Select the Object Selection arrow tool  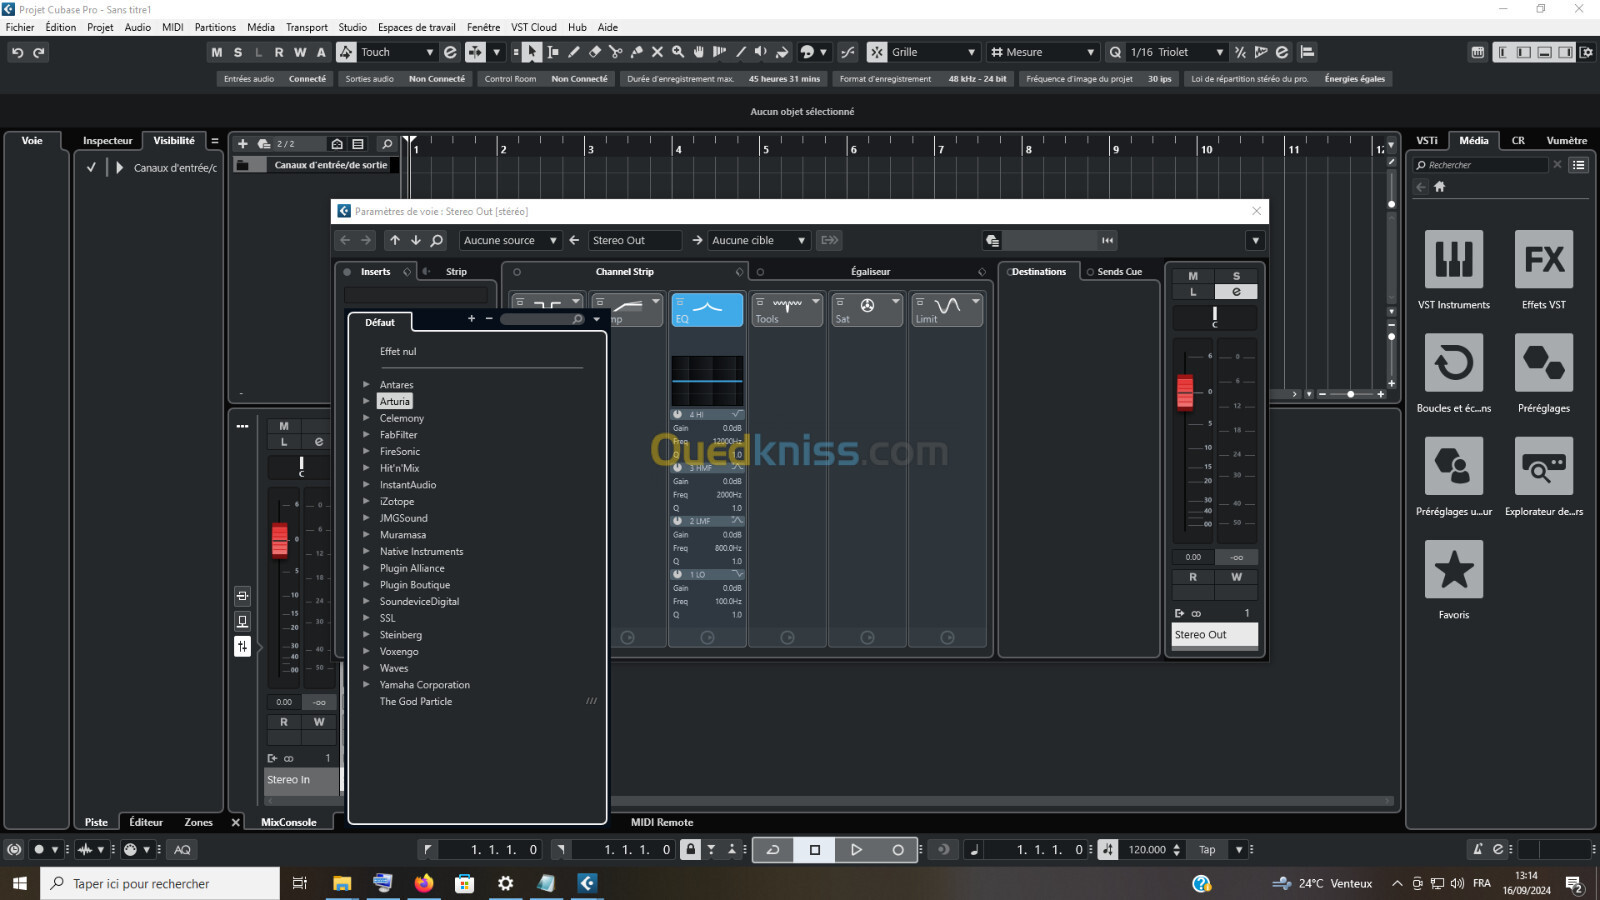tap(532, 52)
